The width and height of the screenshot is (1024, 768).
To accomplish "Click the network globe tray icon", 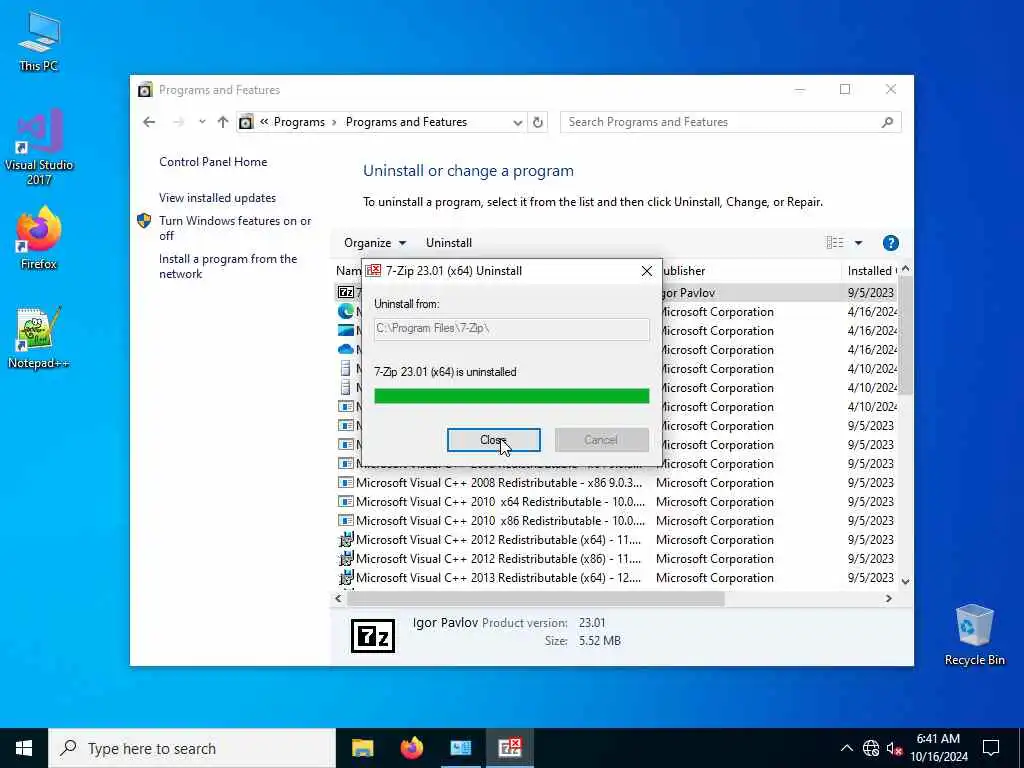I will point(871,748).
